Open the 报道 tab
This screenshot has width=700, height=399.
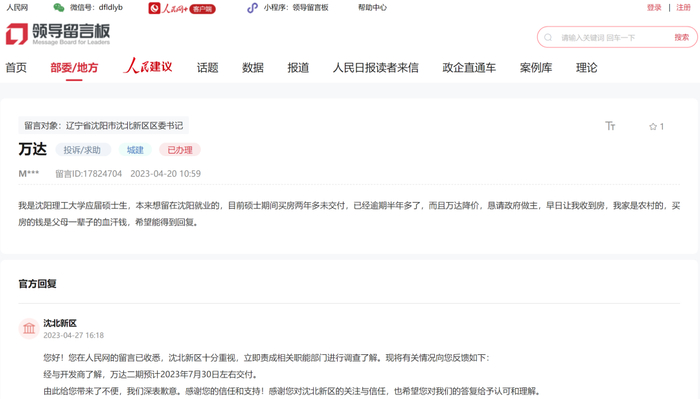coord(298,67)
